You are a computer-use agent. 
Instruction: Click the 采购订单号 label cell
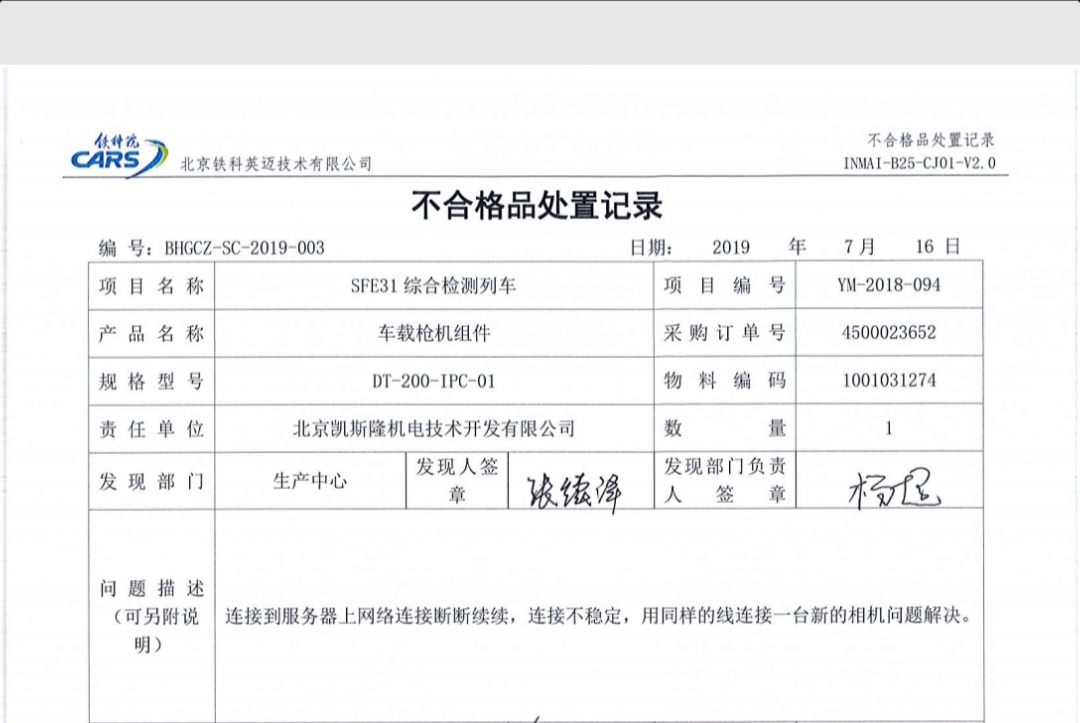(x=725, y=333)
